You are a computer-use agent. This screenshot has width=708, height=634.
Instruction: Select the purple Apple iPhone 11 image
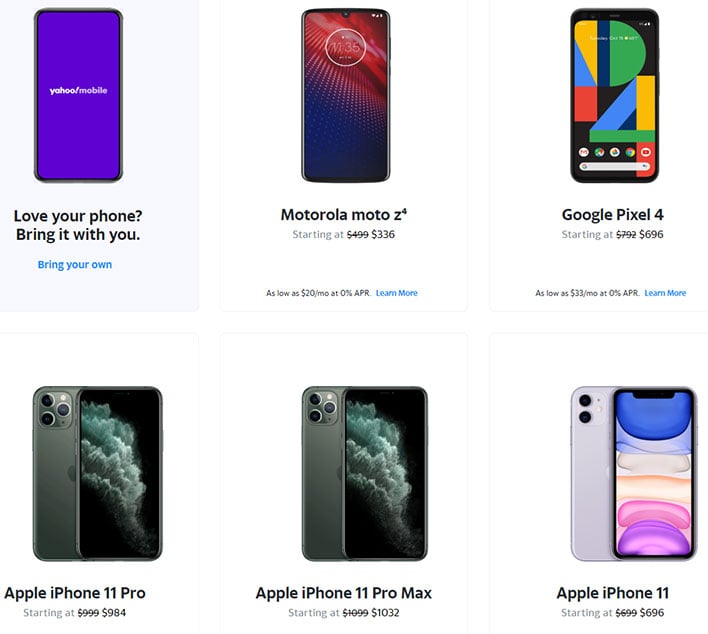(634, 473)
